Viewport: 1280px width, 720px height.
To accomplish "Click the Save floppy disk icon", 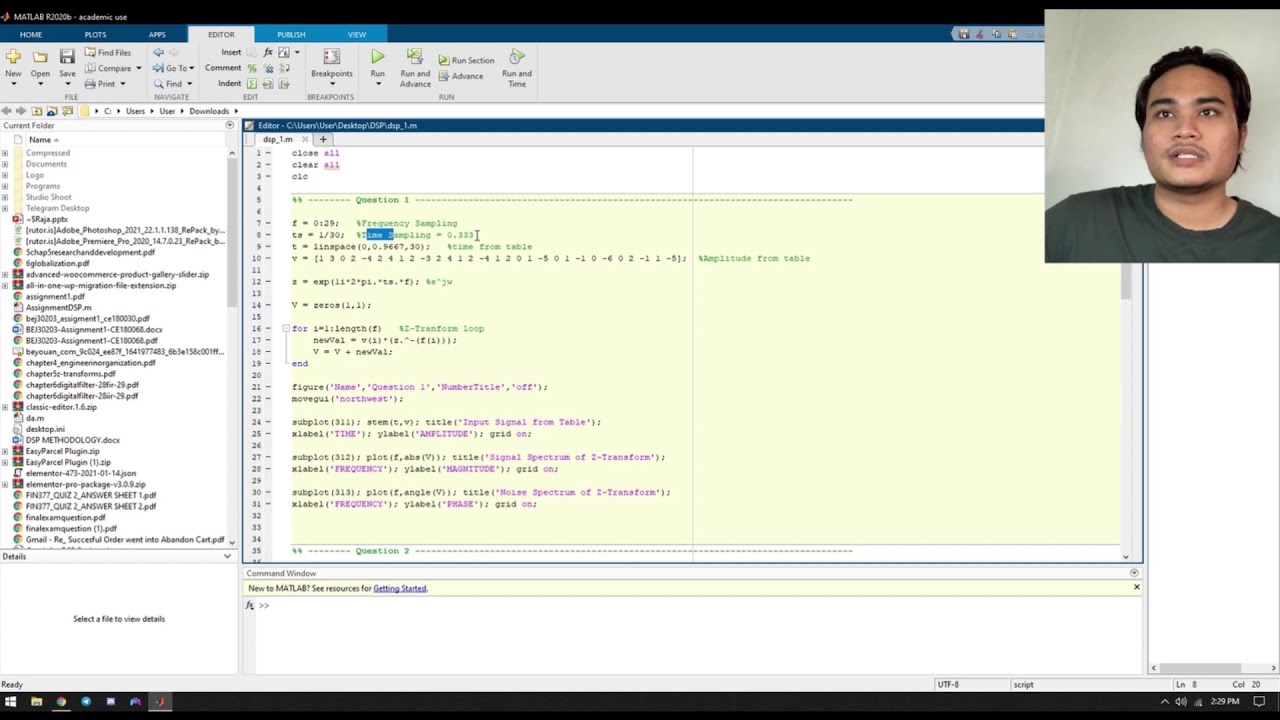I will pos(67,57).
